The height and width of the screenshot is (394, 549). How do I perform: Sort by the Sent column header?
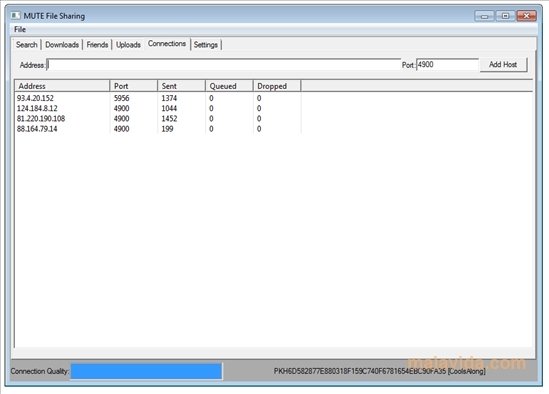point(181,86)
